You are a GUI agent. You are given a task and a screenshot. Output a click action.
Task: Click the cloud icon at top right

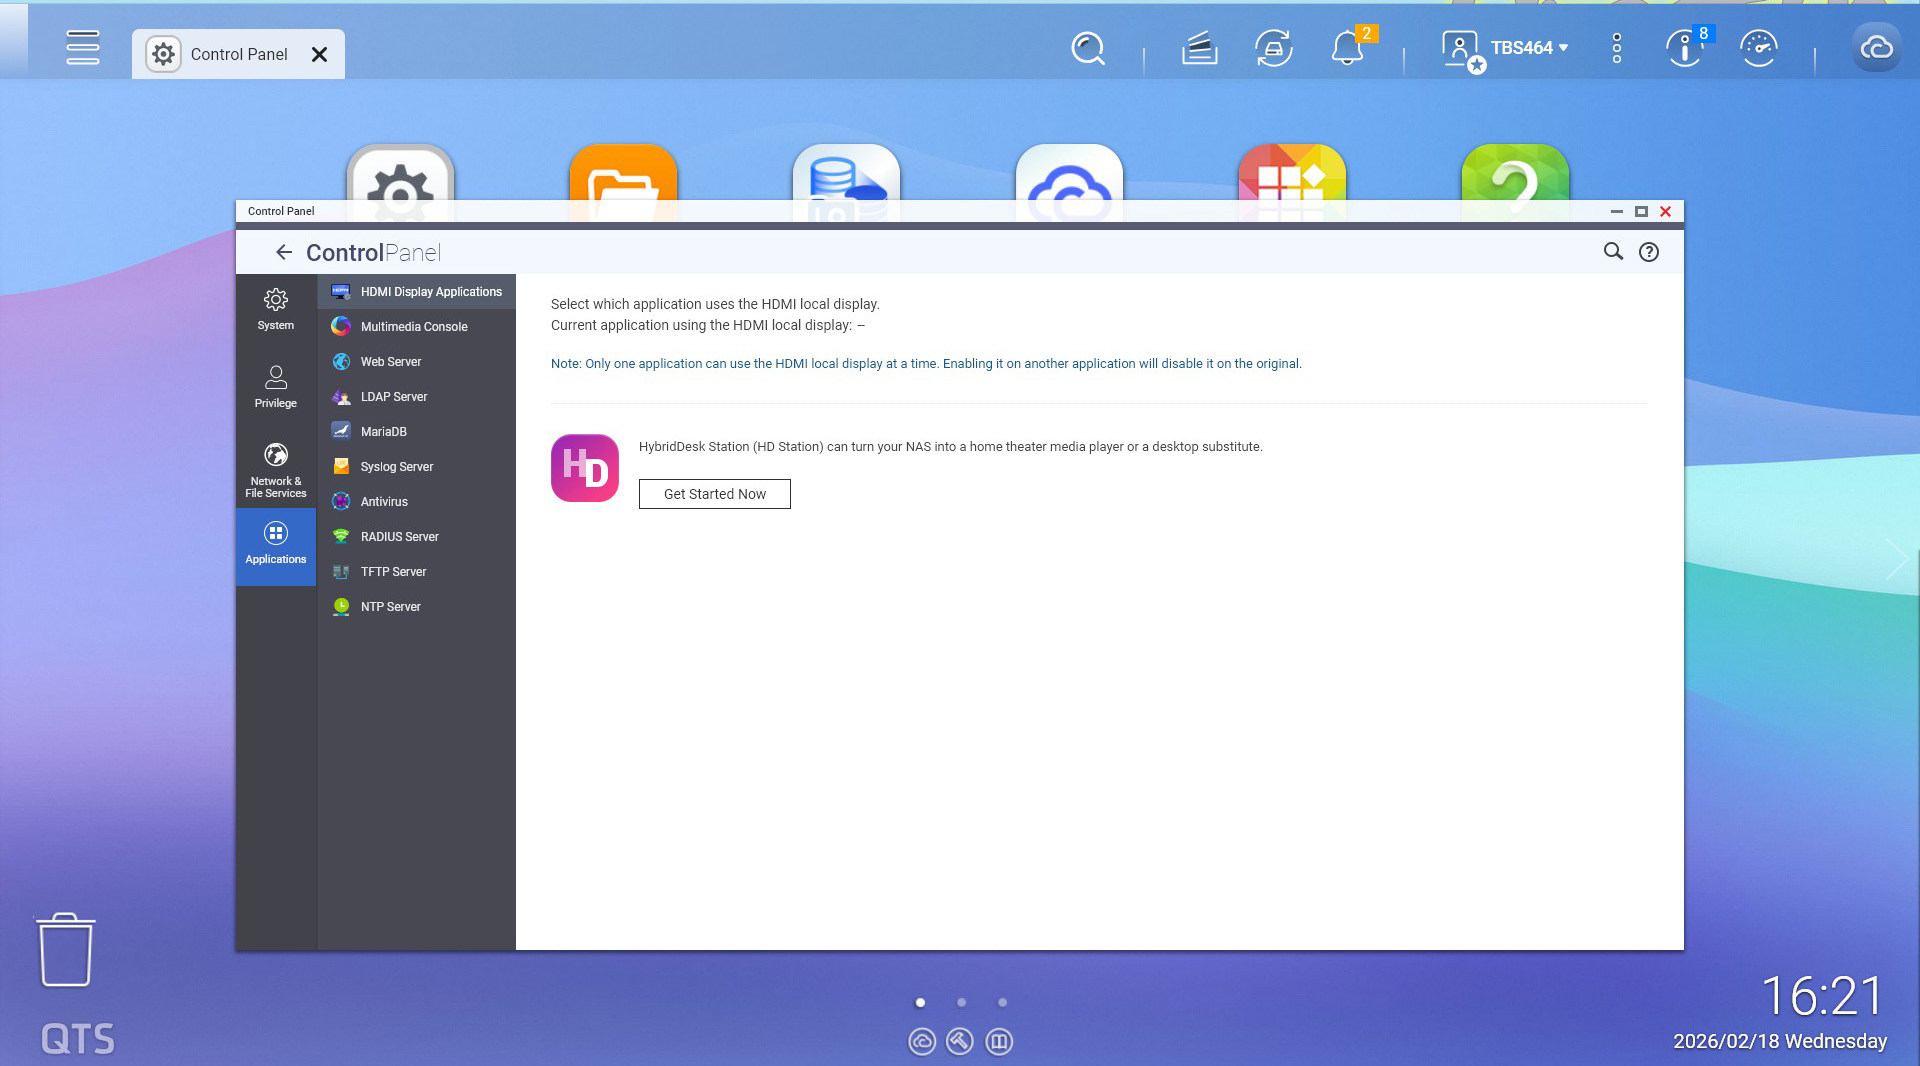coord(1876,48)
